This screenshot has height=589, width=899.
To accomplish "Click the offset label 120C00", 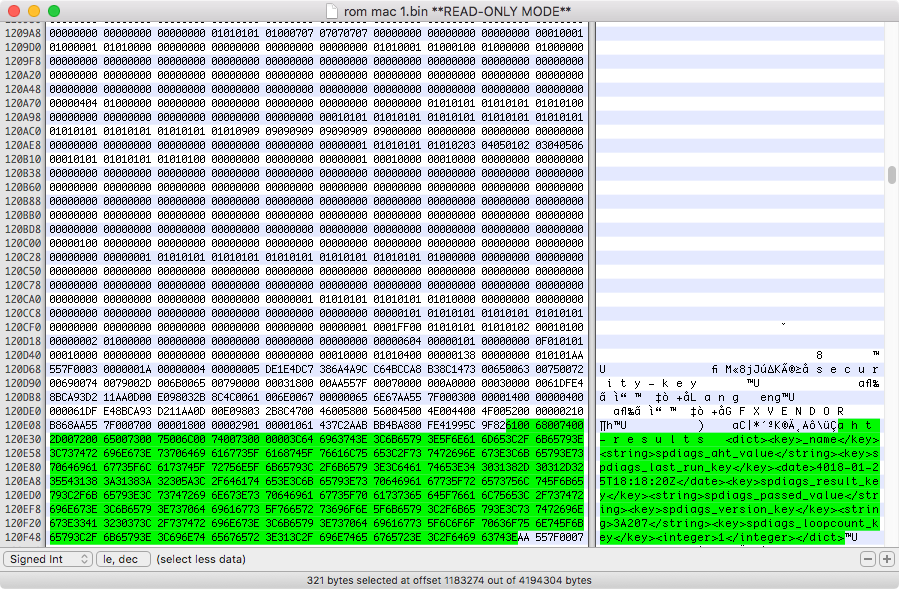I will tap(23, 243).
